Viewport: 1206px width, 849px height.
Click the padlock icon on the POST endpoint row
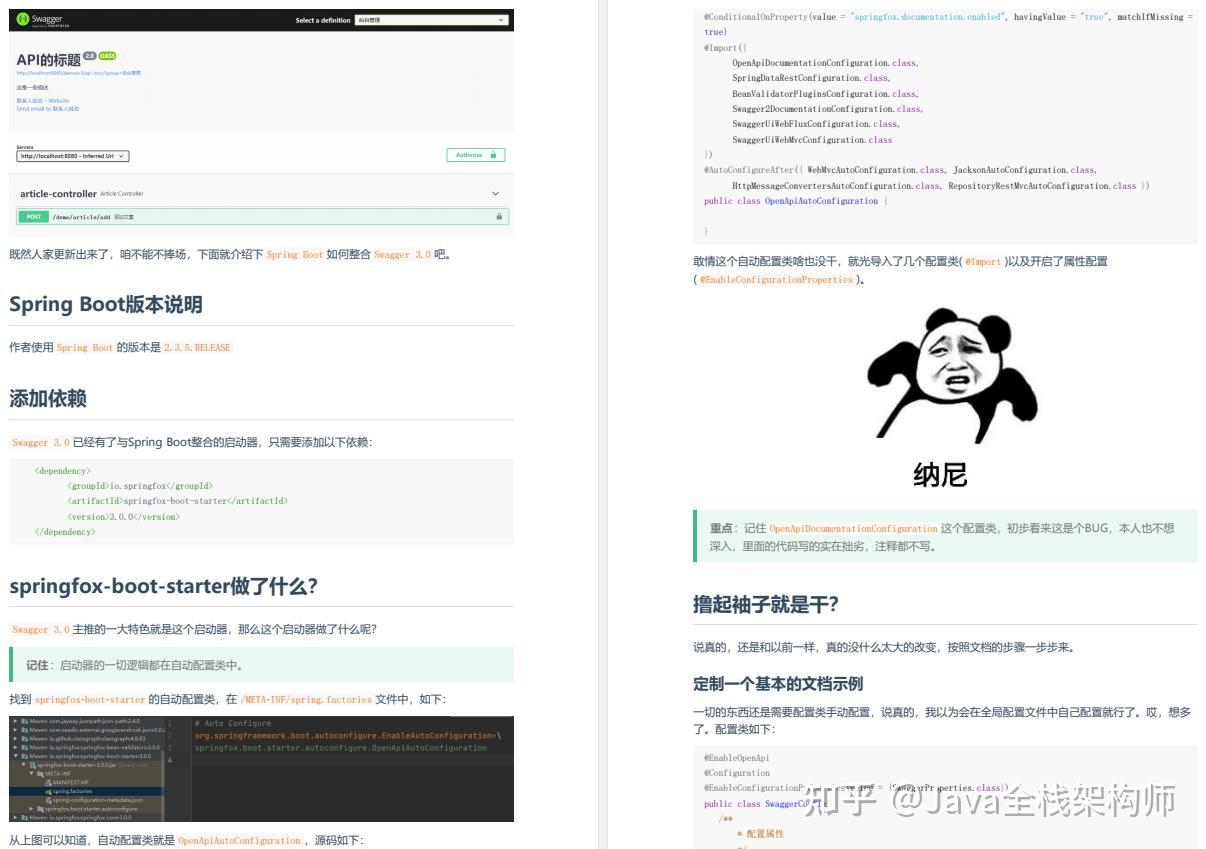(497, 216)
